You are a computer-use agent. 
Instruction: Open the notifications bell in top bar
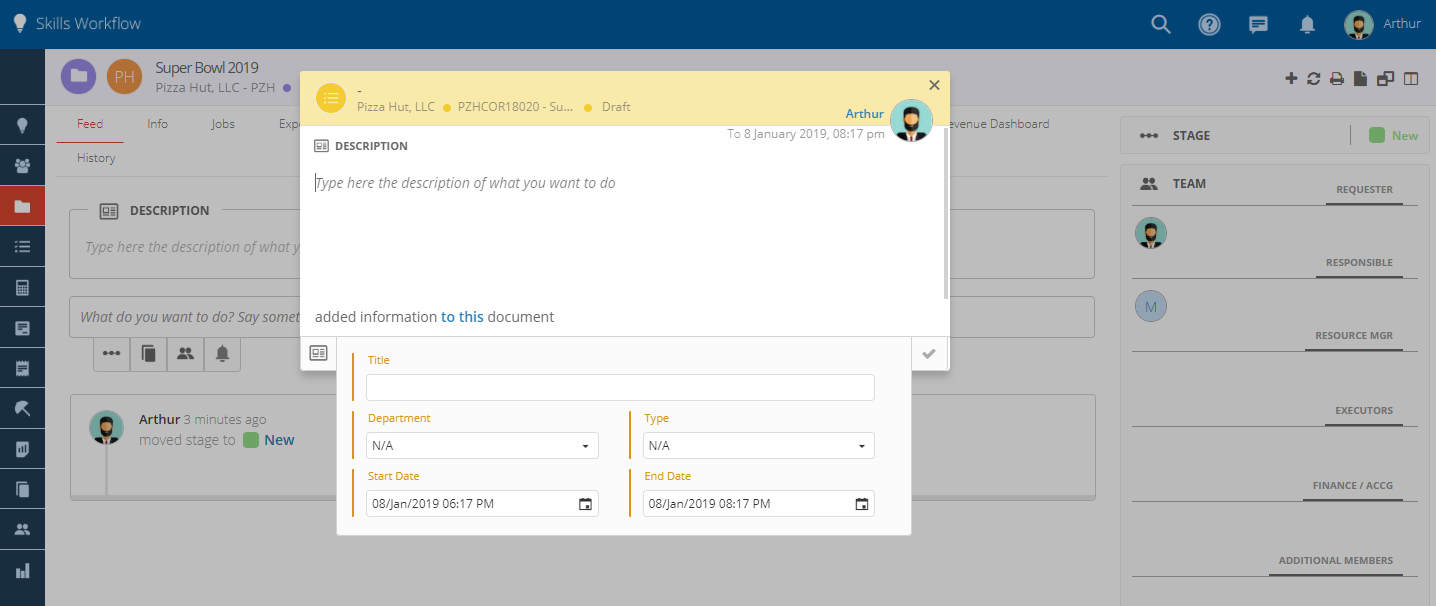1307,24
